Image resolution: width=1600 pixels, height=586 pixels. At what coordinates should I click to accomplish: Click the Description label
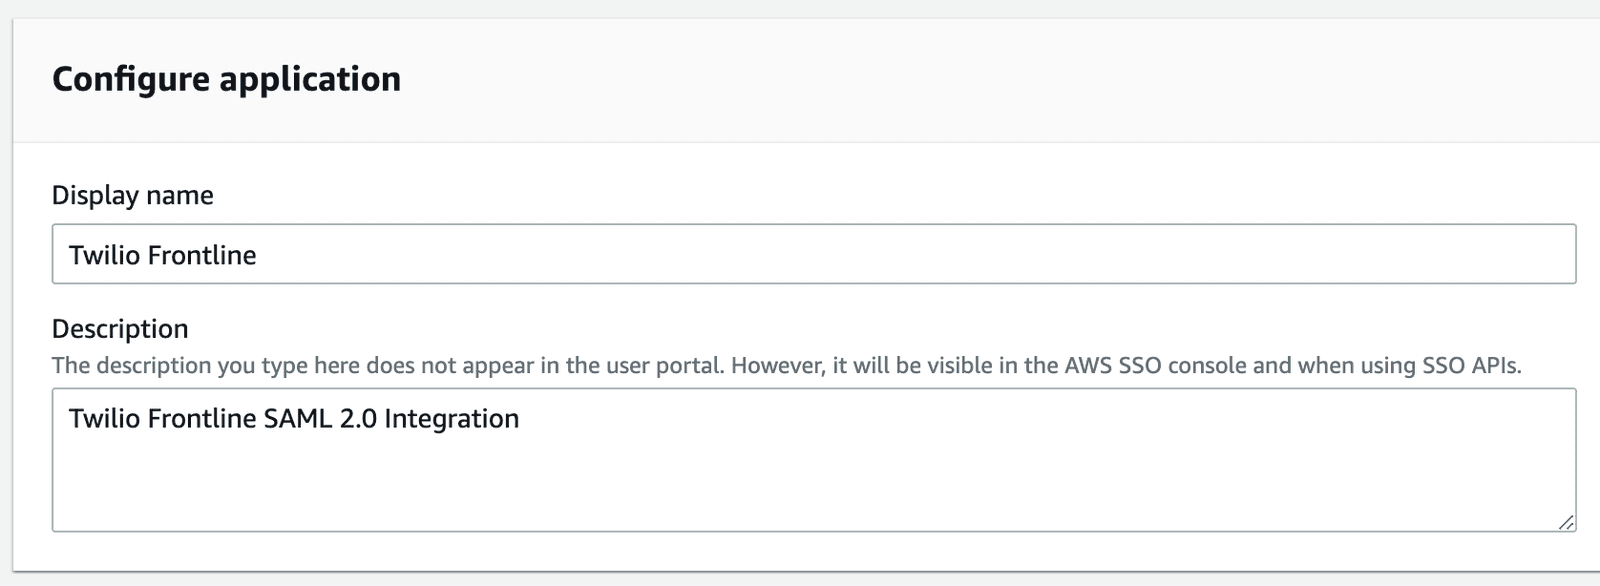pyautogui.click(x=120, y=328)
